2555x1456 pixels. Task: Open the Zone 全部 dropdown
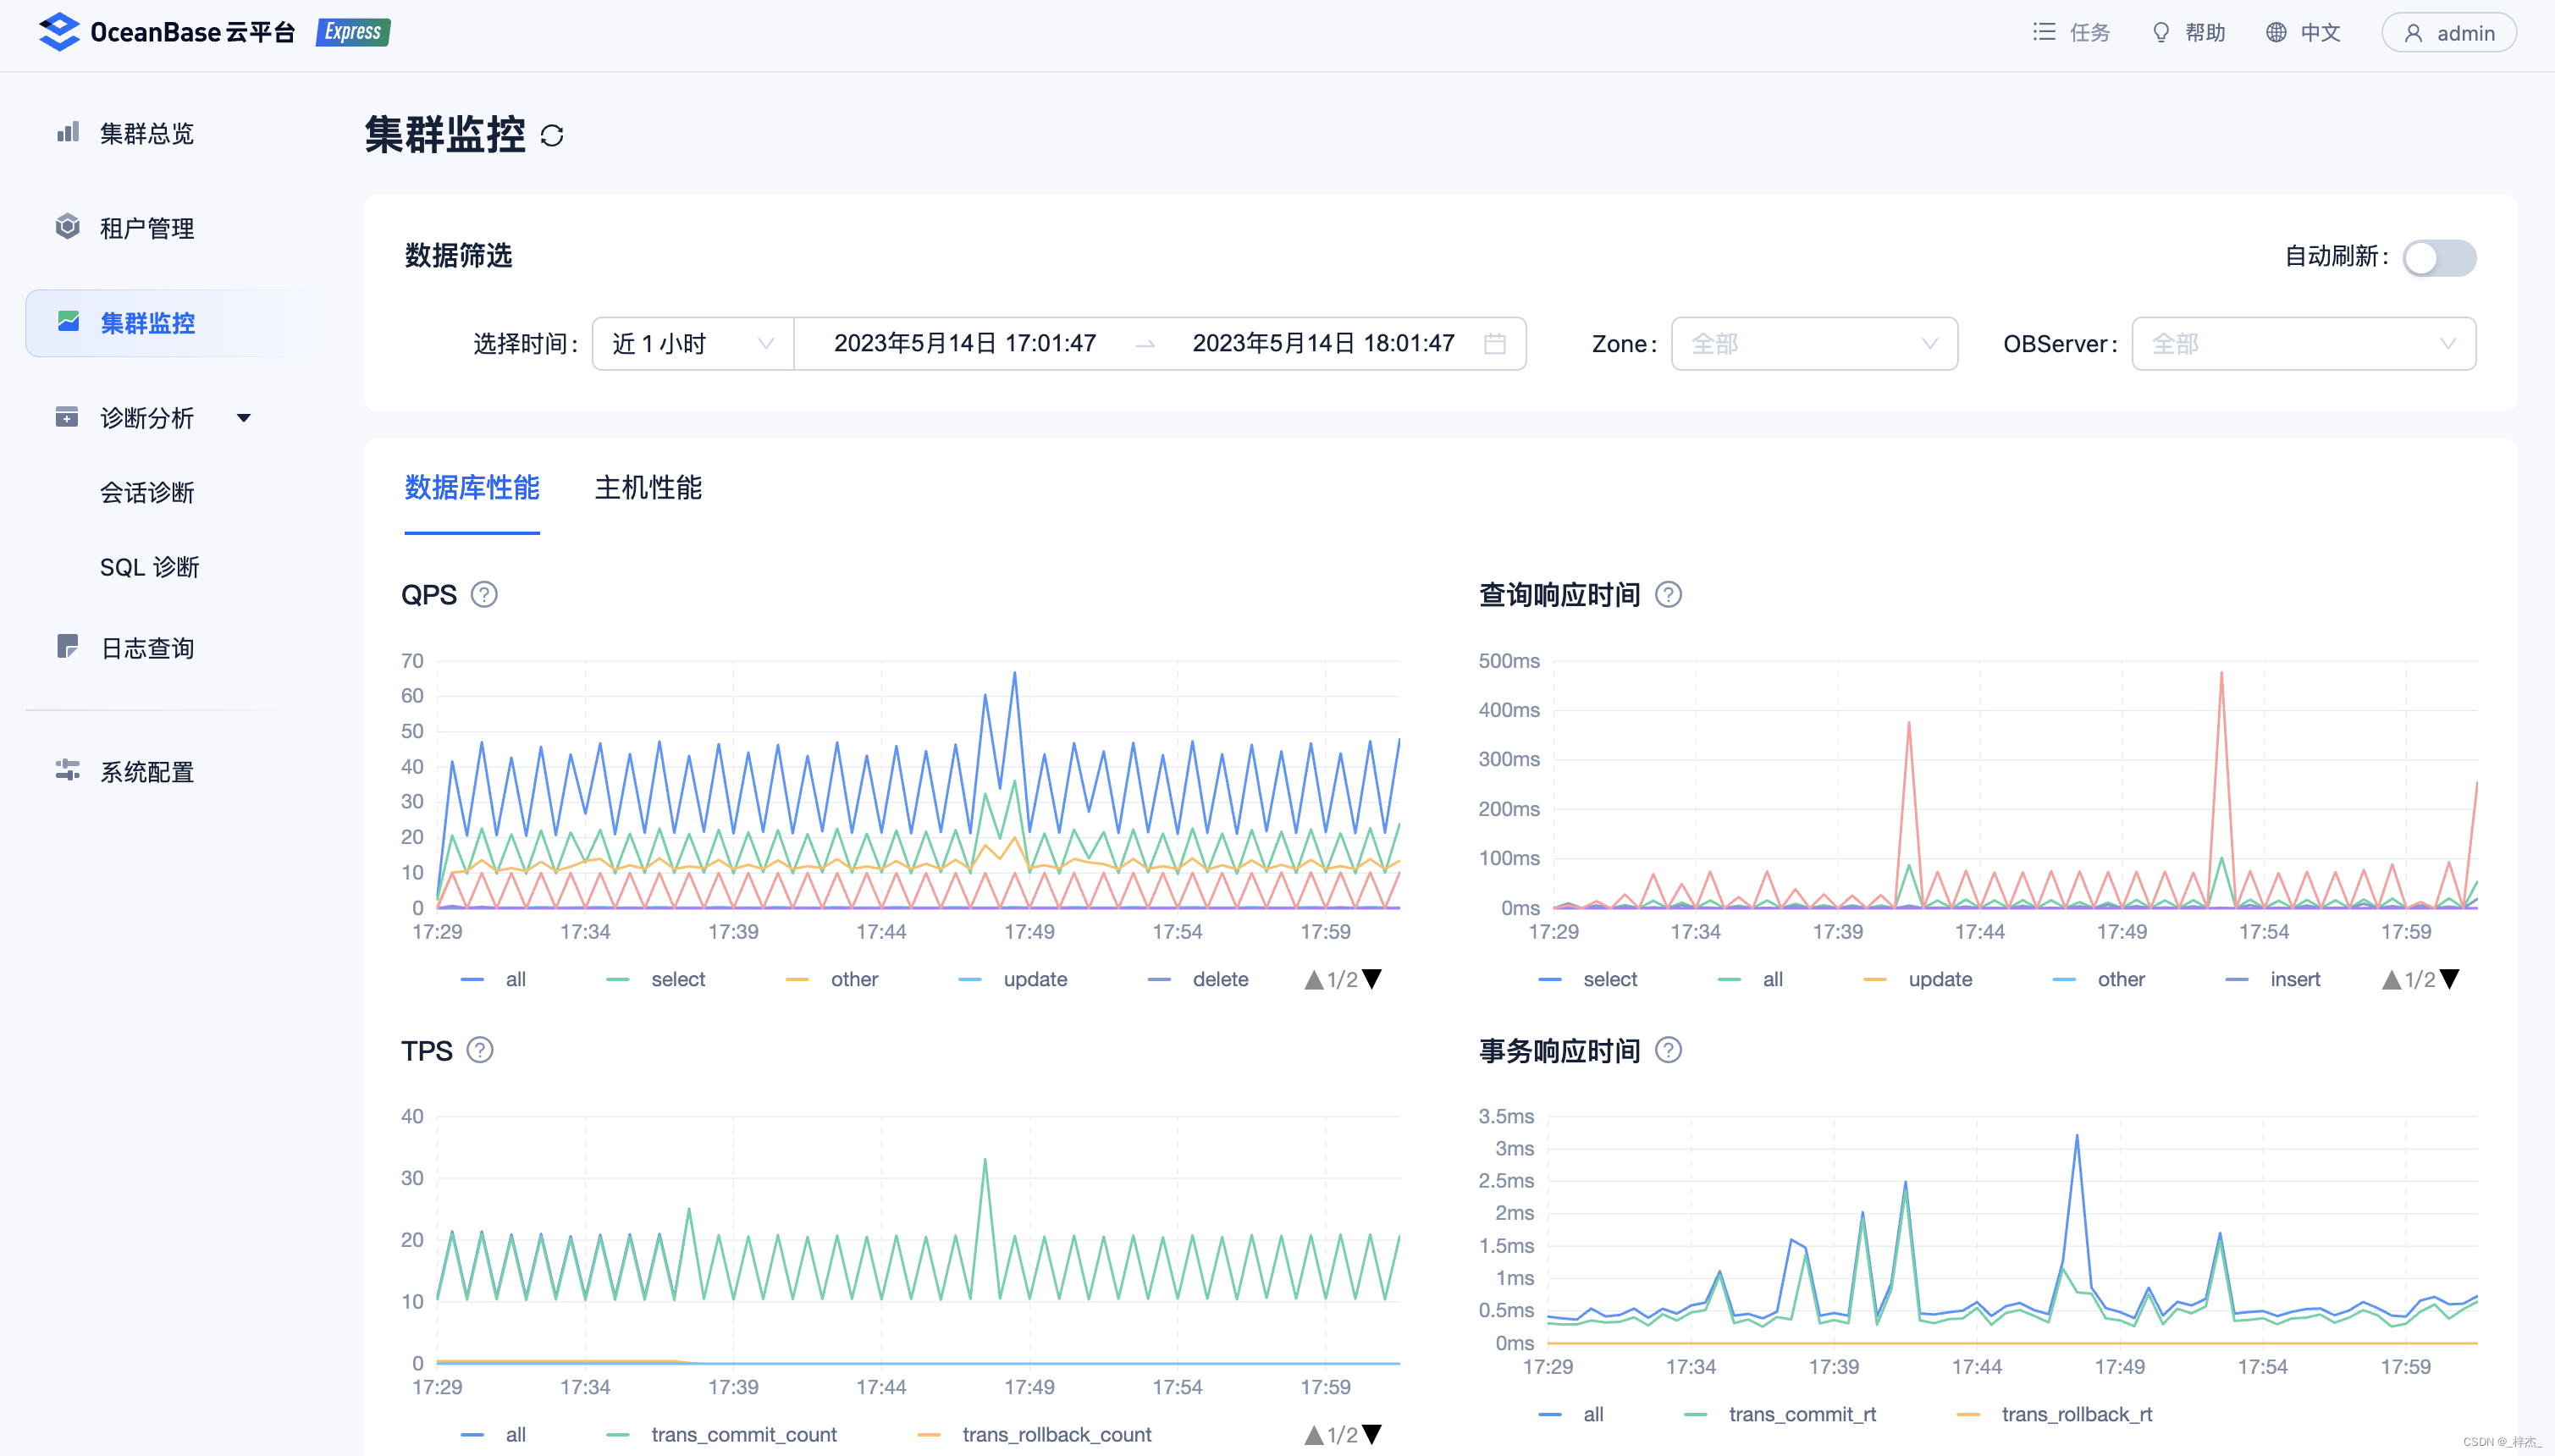[1814, 344]
